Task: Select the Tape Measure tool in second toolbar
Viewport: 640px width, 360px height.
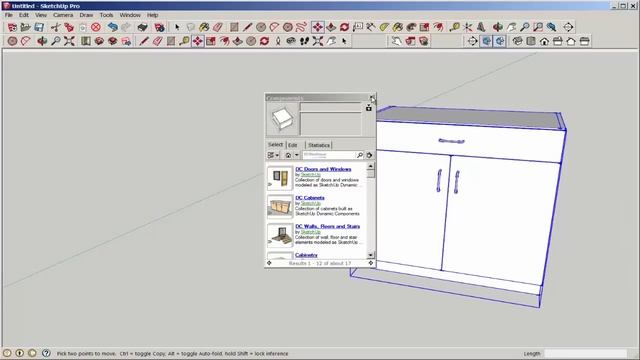Action: point(184,41)
